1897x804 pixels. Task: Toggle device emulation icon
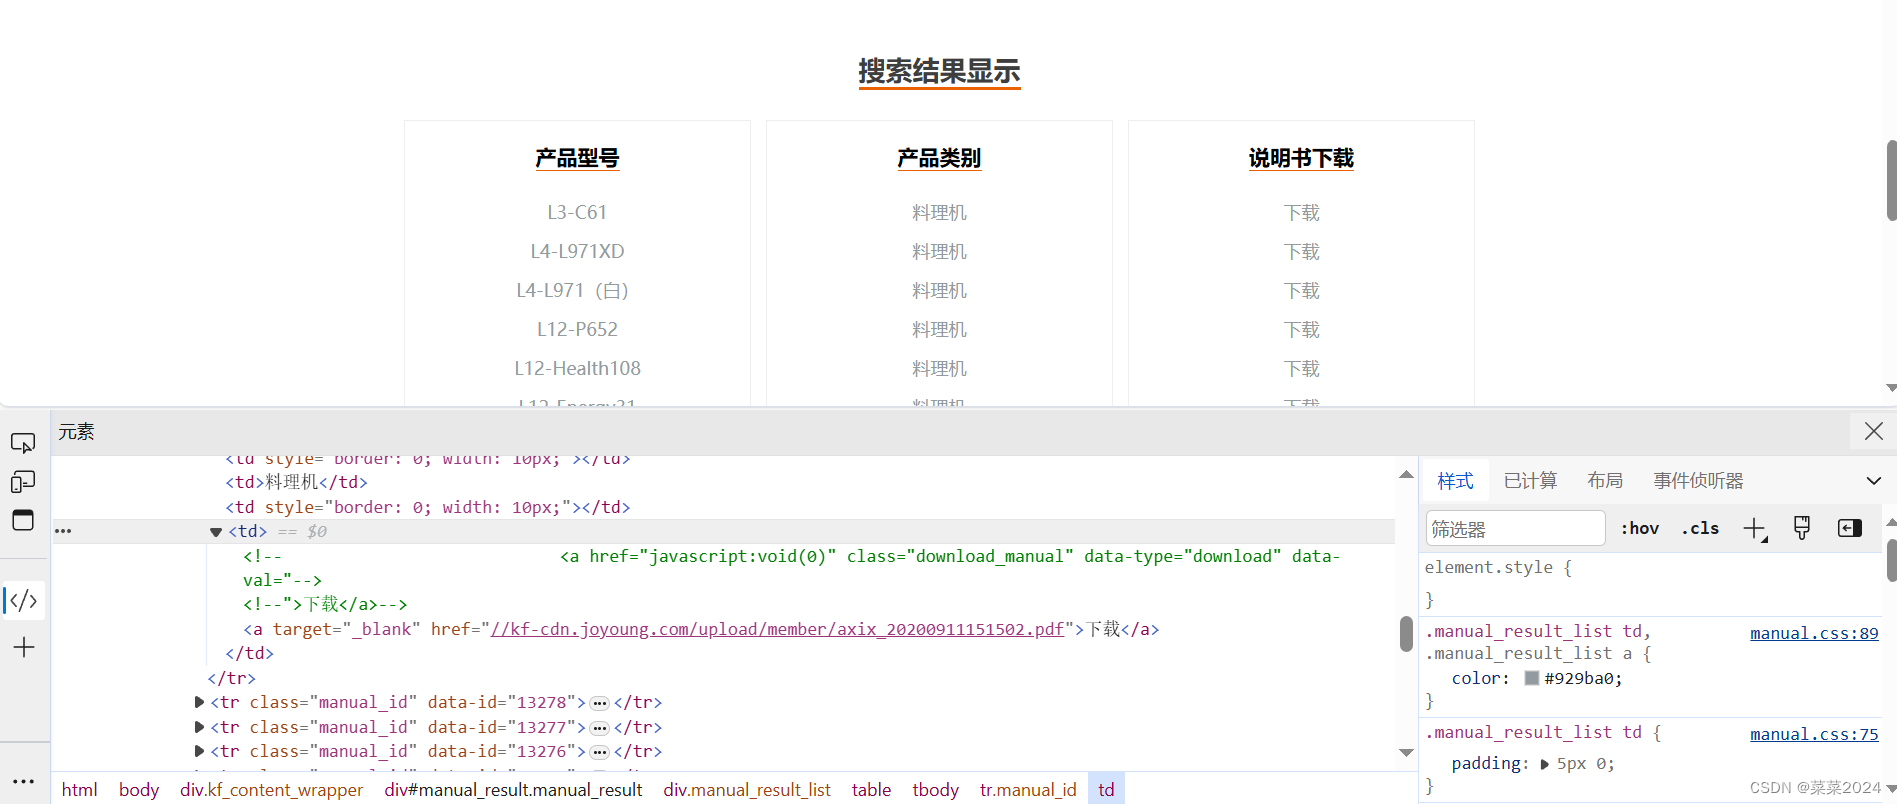23,482
